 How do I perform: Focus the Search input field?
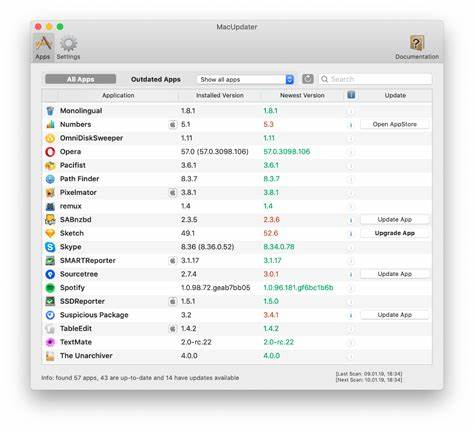[375, 79]
